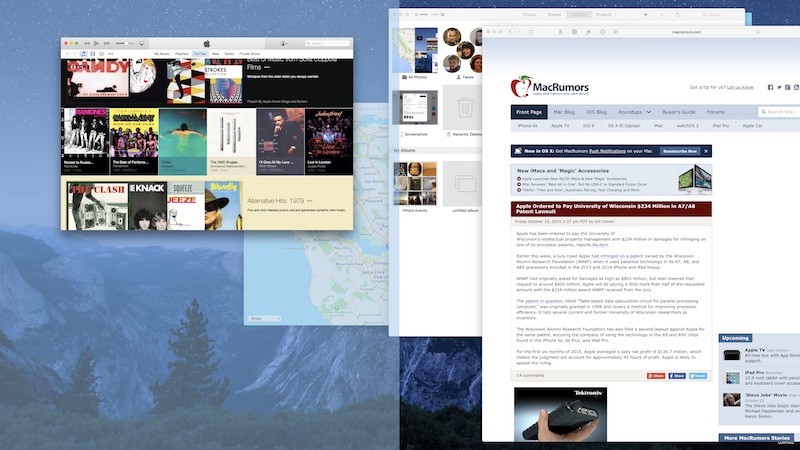Image resolution: width=800 pixels, height=450 pixels.
Task: Toggle the Safari sidebar button
Action: tap(530, 31)
